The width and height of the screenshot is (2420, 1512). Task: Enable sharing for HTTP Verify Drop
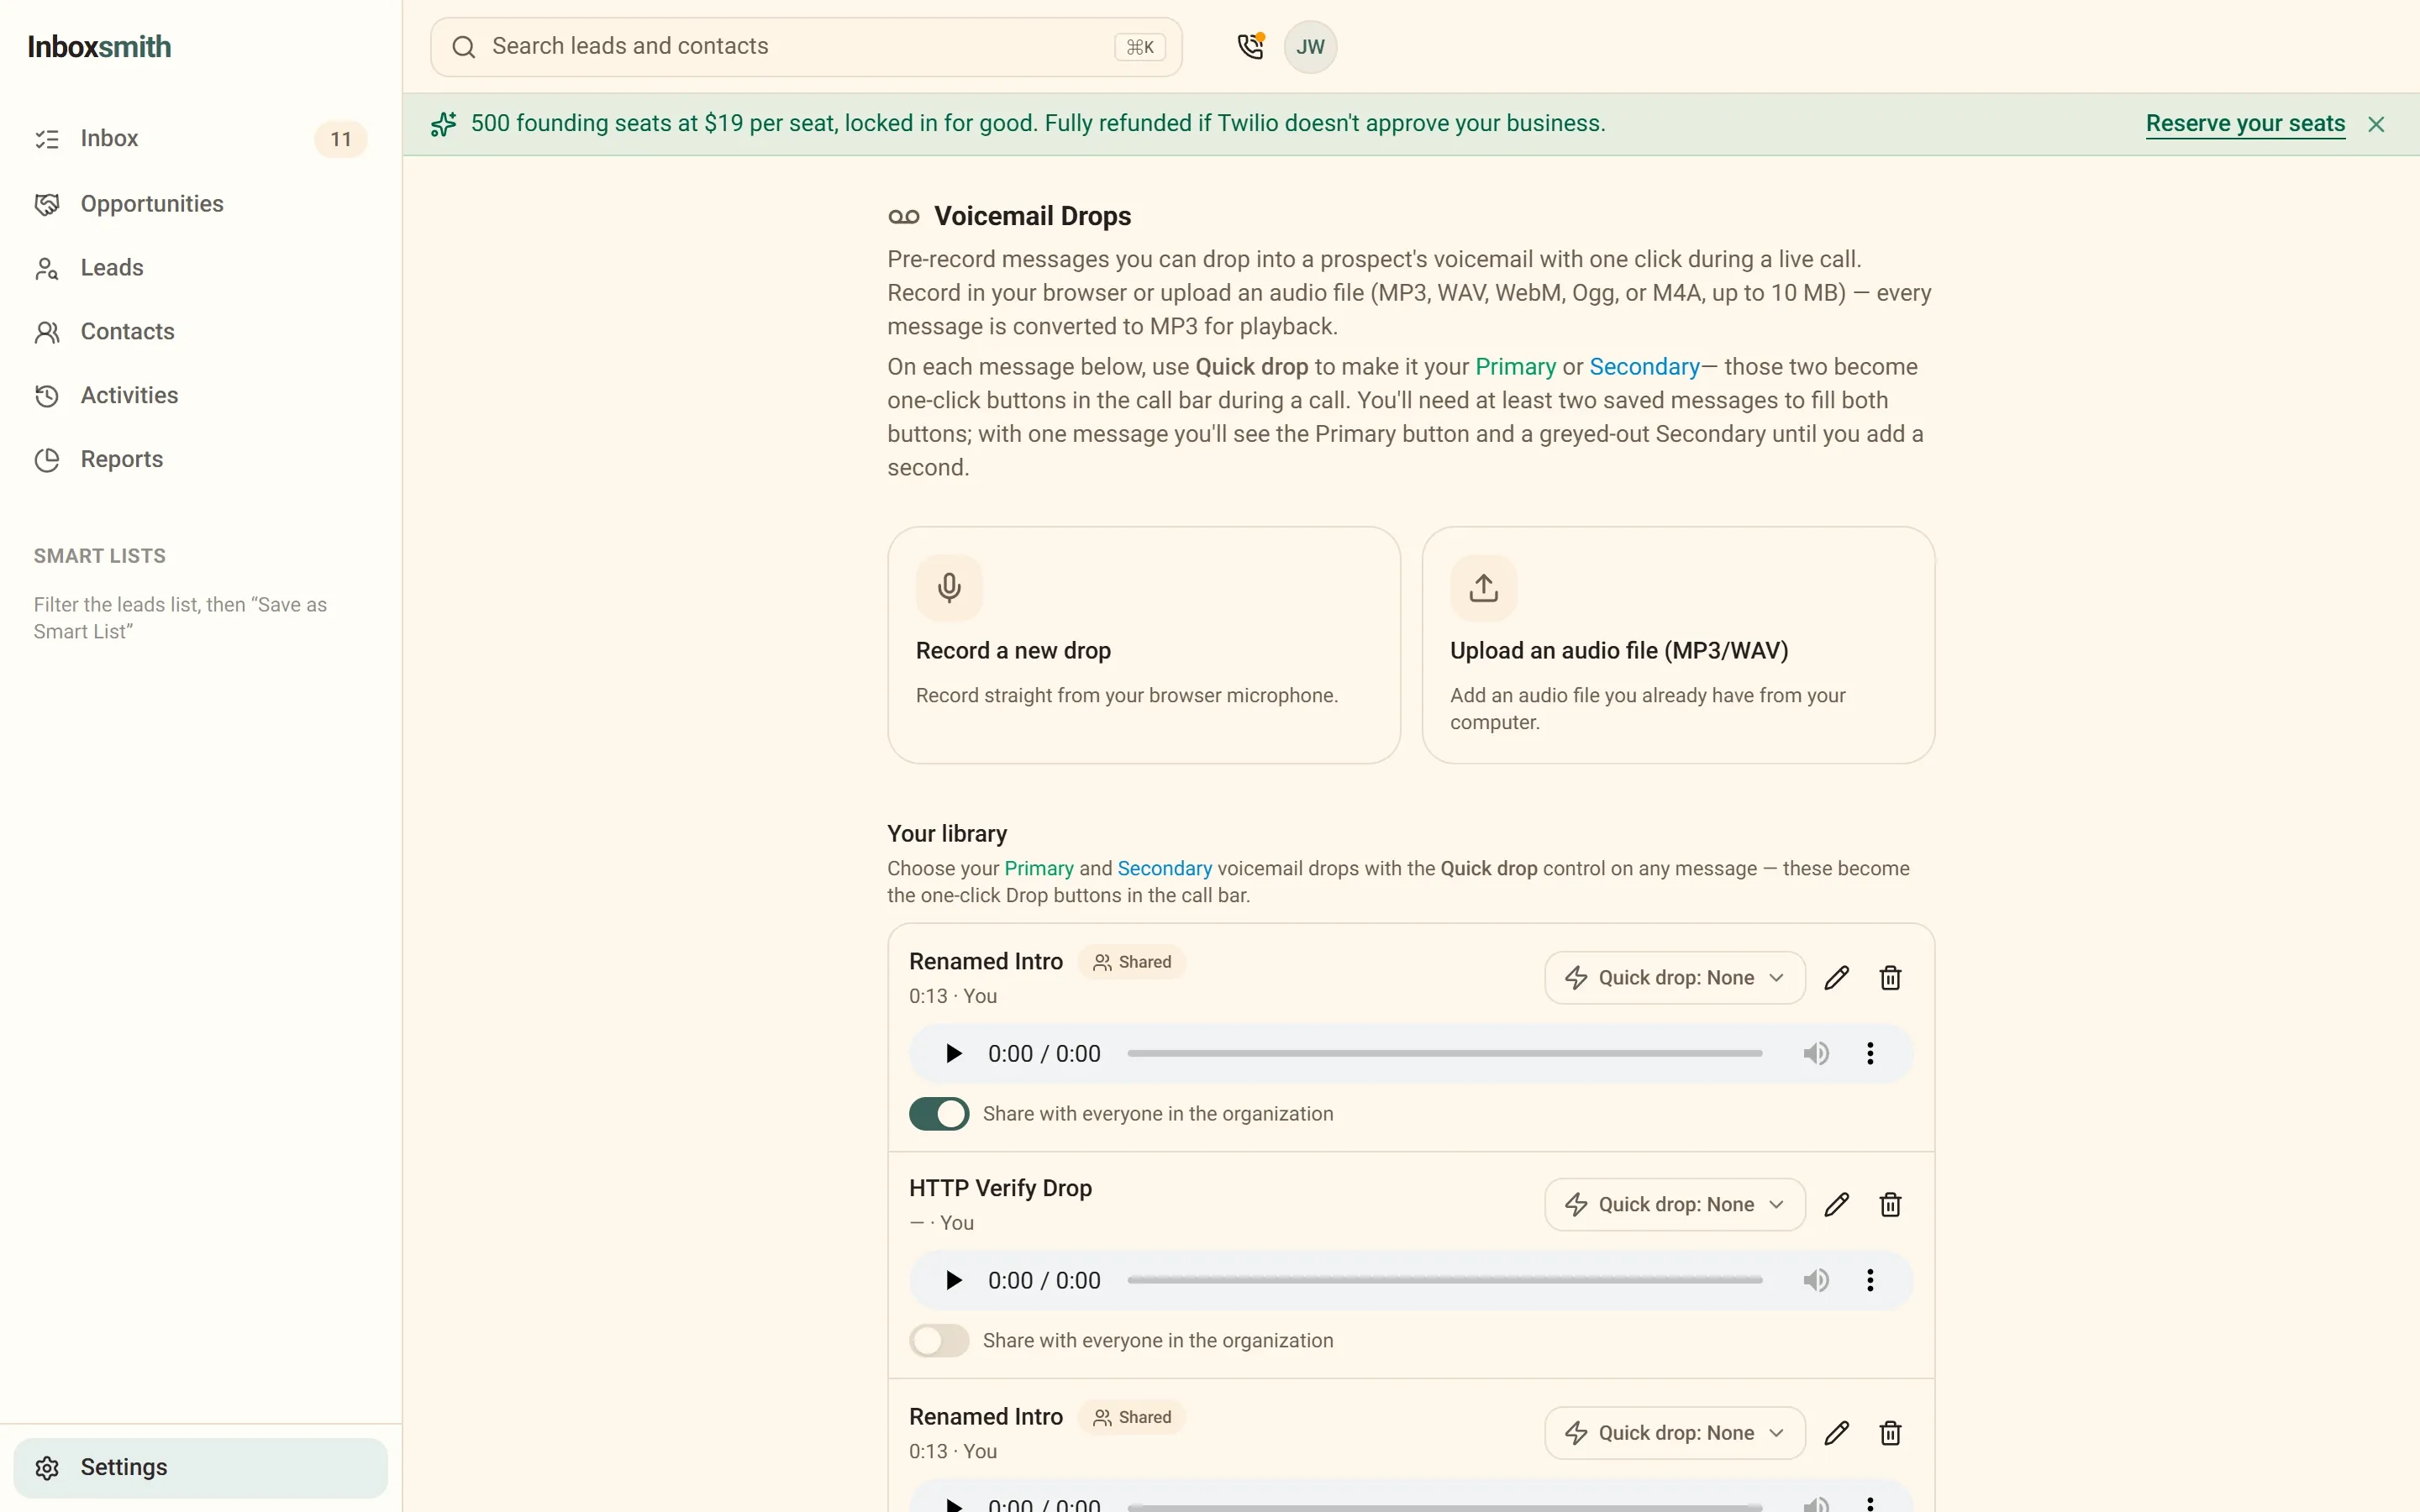(x=938, y=1341)
